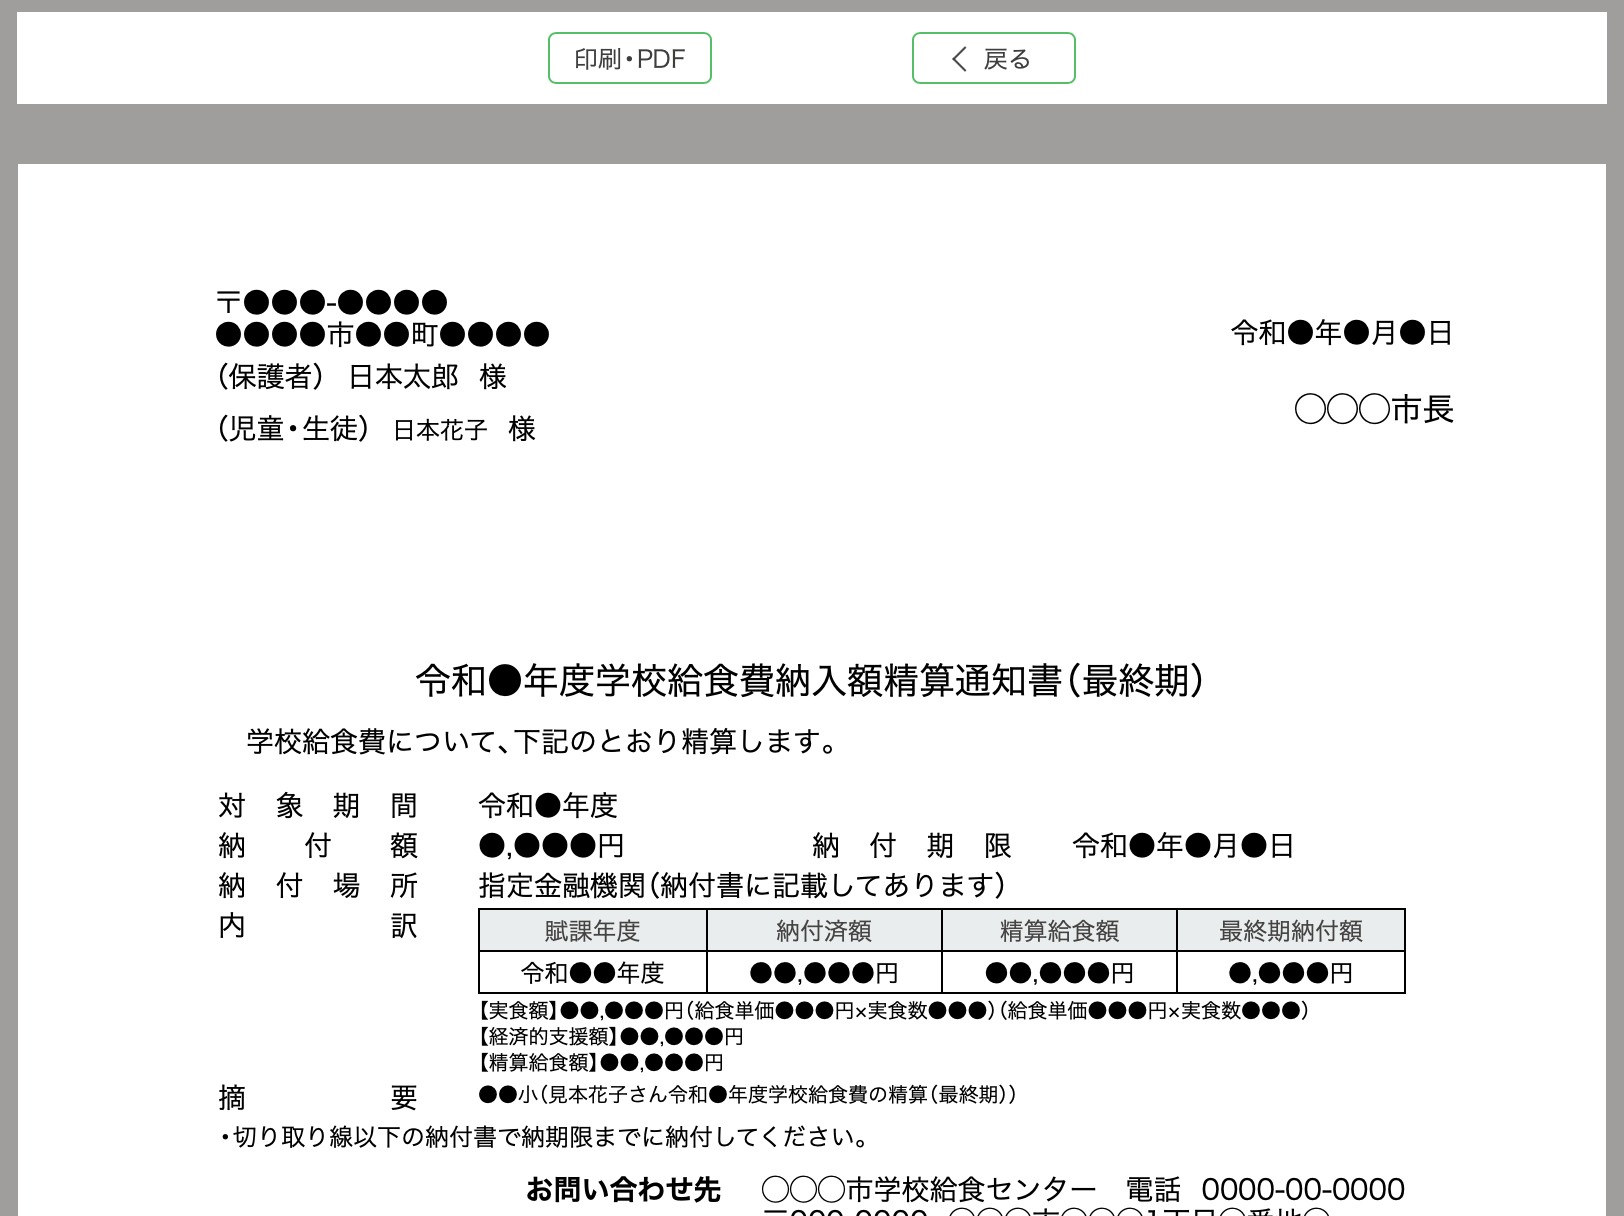
Task: Click the 指定金融機関 payment location text
Action: [x=742, y=886]
